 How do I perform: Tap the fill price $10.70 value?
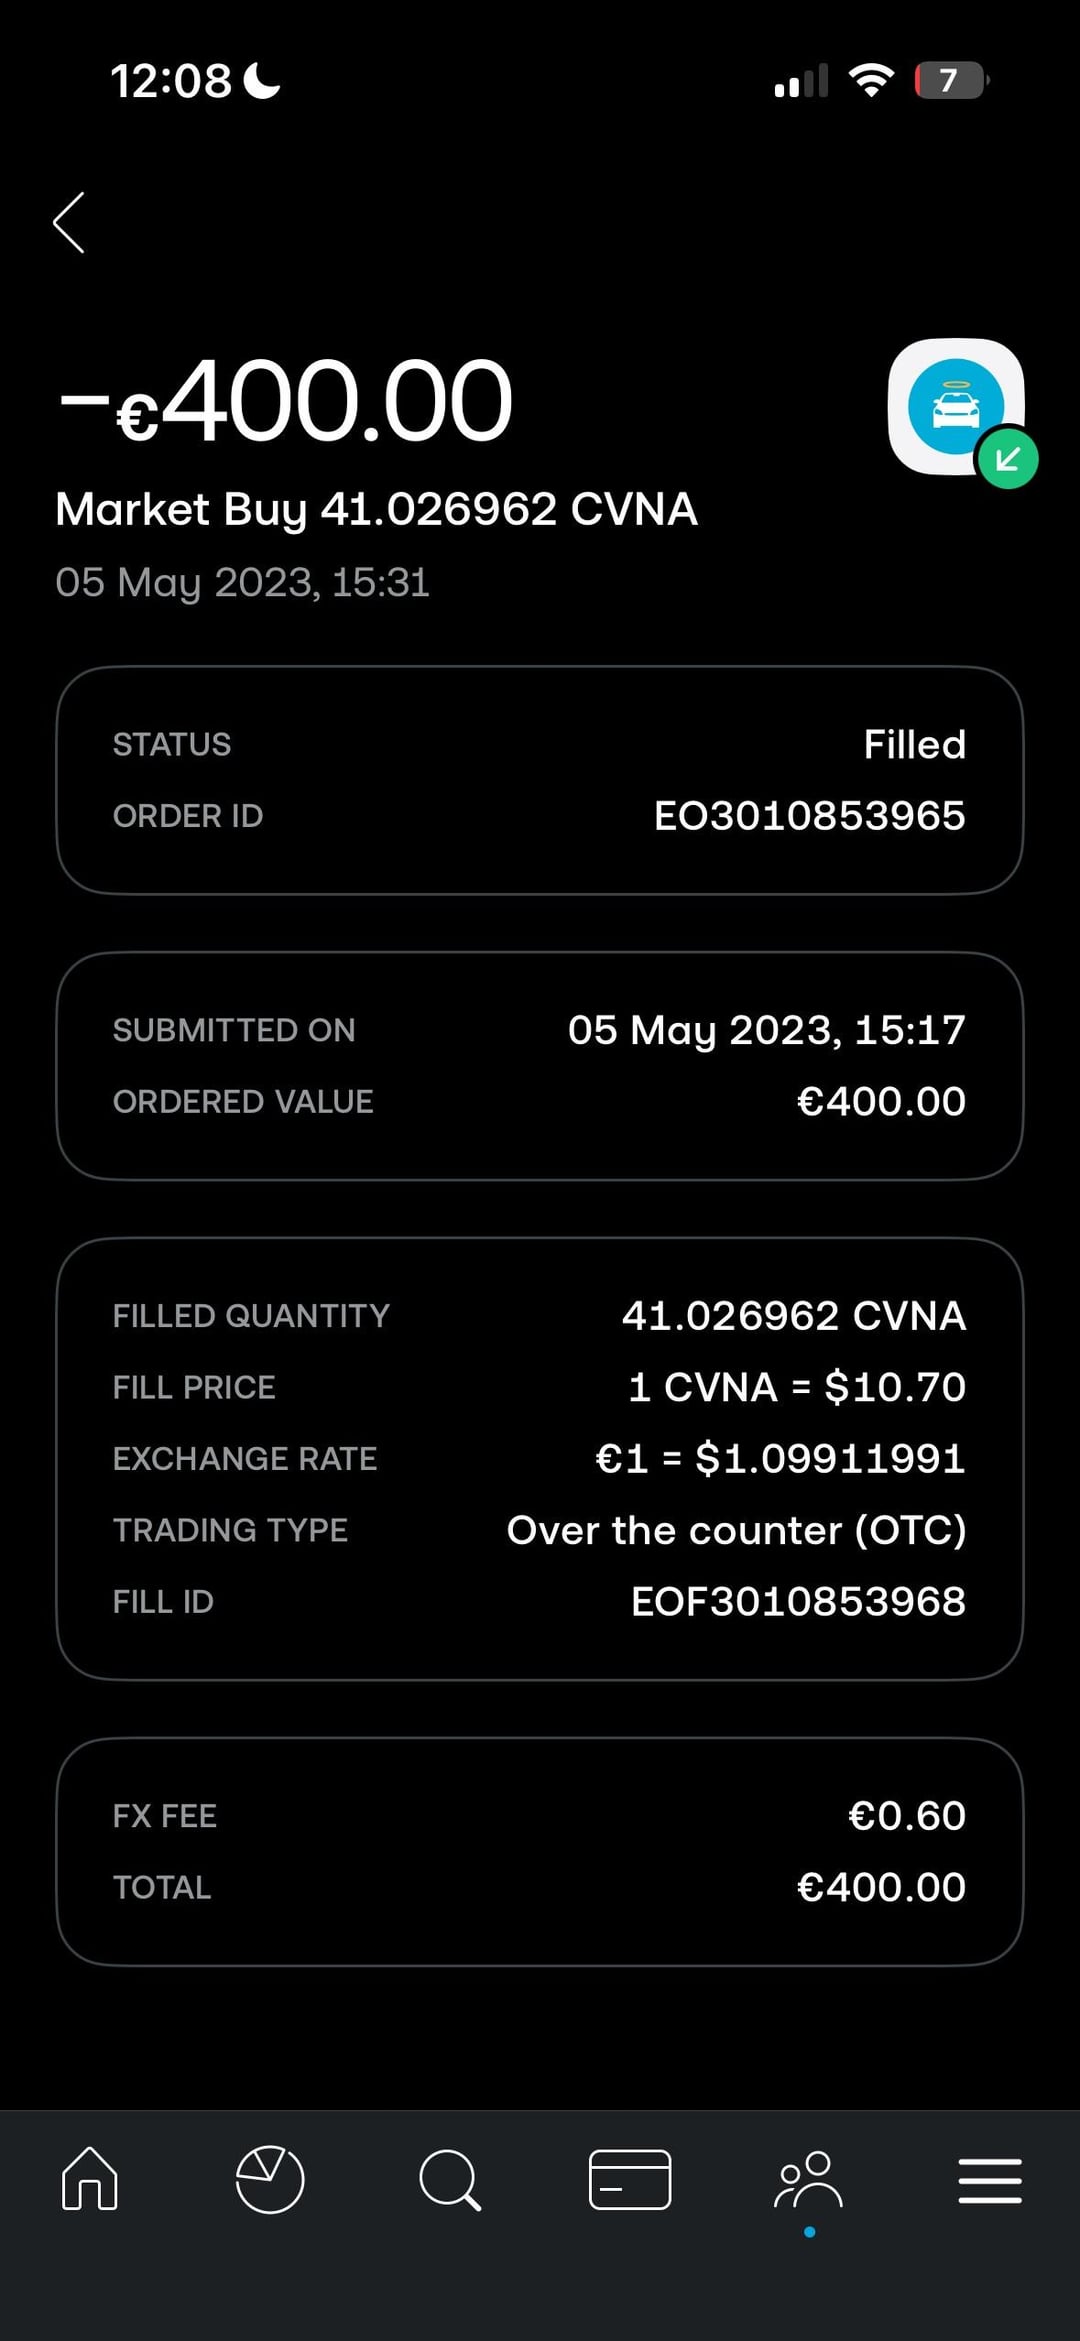796,1387
